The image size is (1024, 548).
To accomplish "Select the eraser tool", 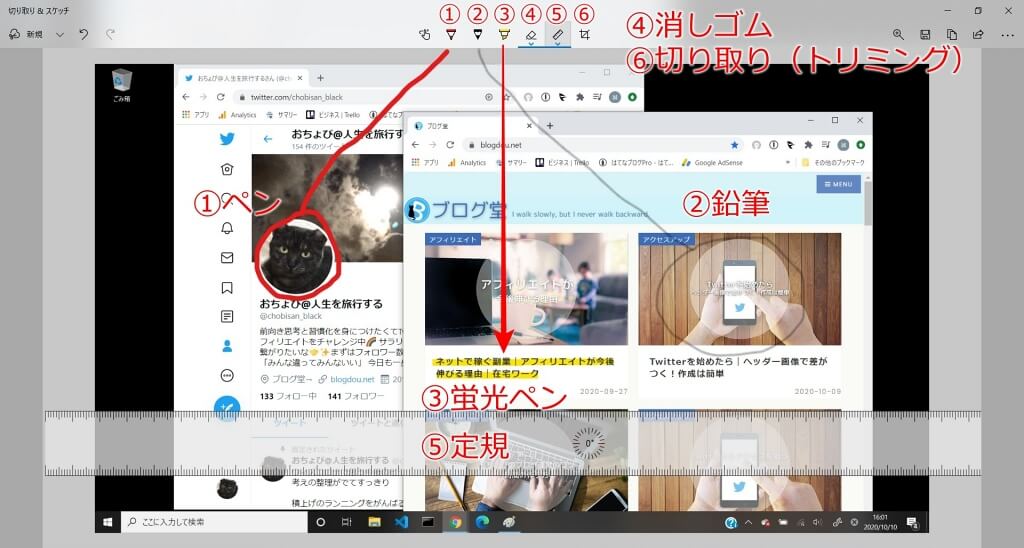I will [531, 36].
